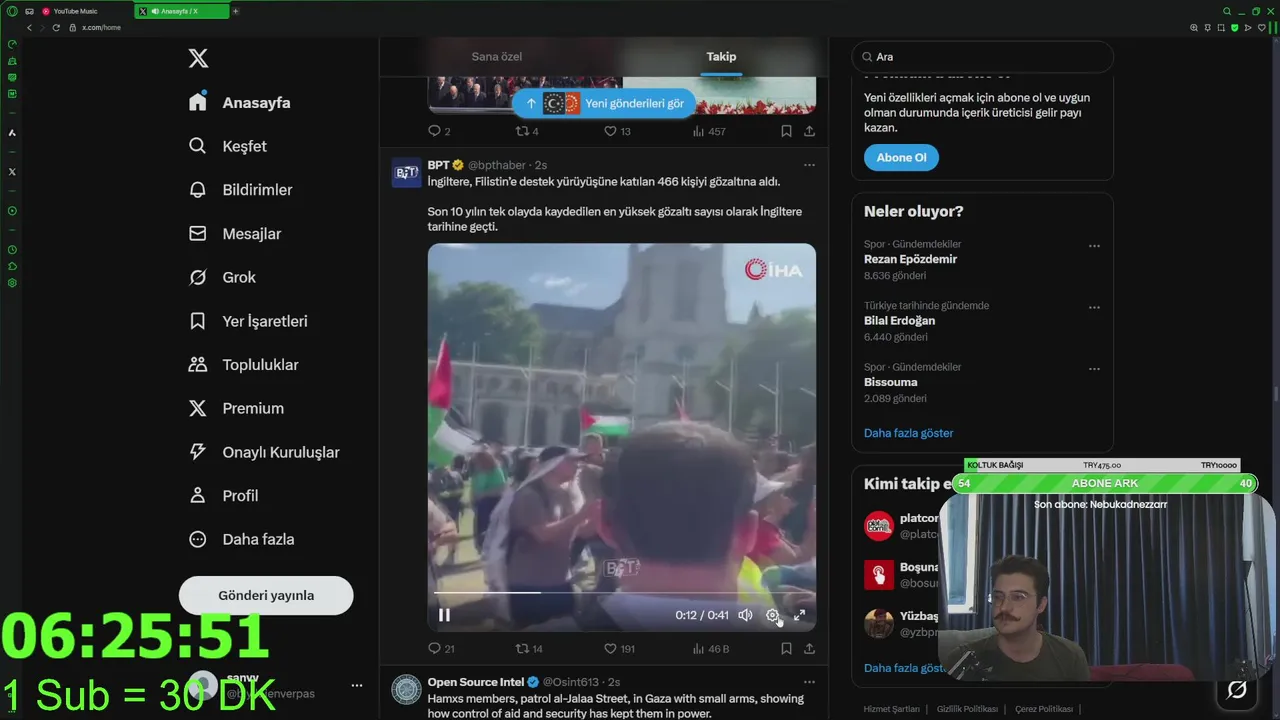Open Anasayfa home navigation item

240,103
